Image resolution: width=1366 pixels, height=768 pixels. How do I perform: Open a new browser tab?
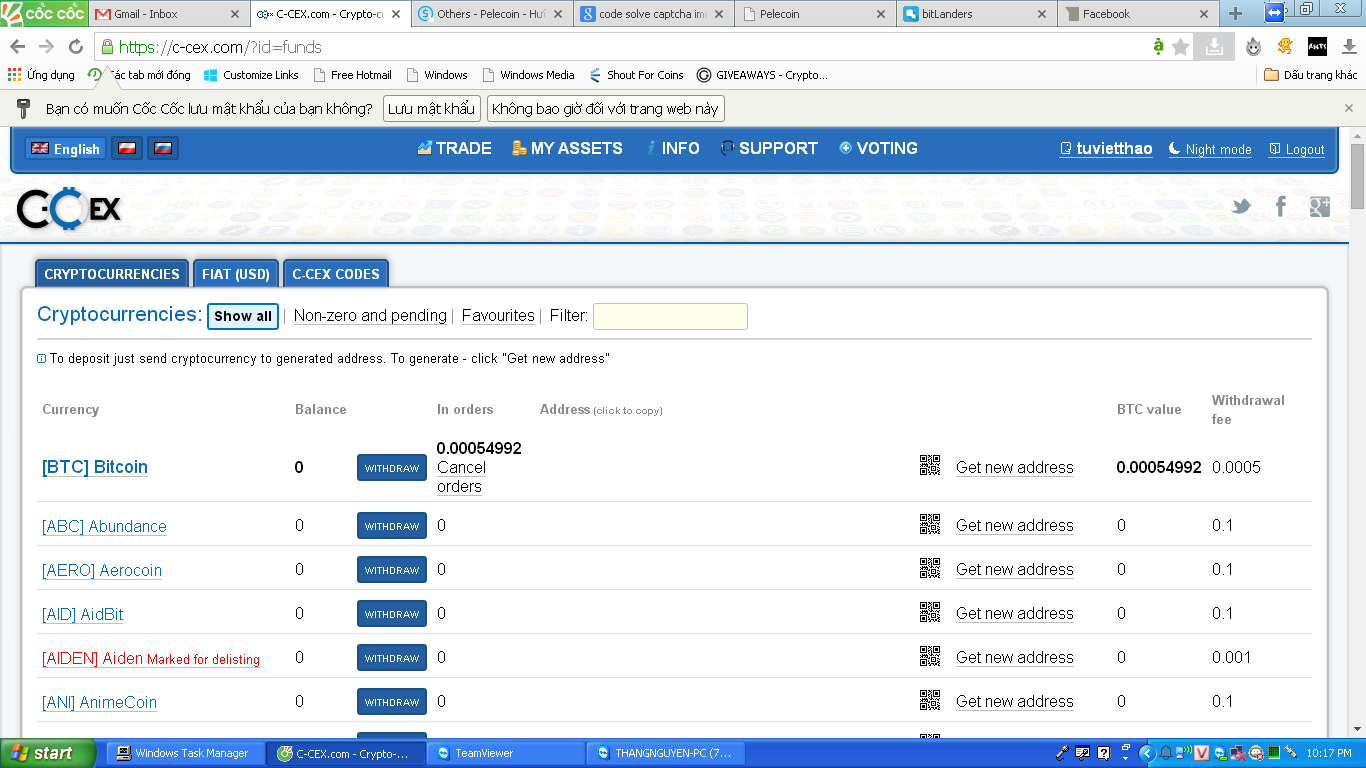pyautogui.click(x=1236, y=14)
